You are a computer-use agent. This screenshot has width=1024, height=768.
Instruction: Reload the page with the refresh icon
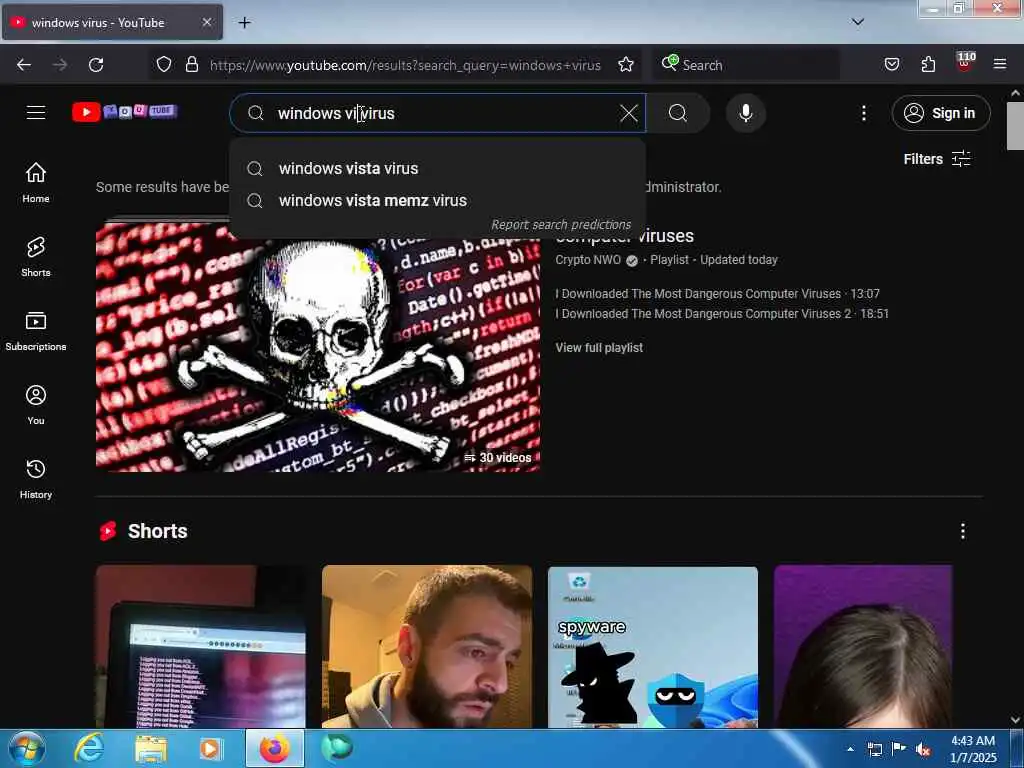click(x=96, y=65)
